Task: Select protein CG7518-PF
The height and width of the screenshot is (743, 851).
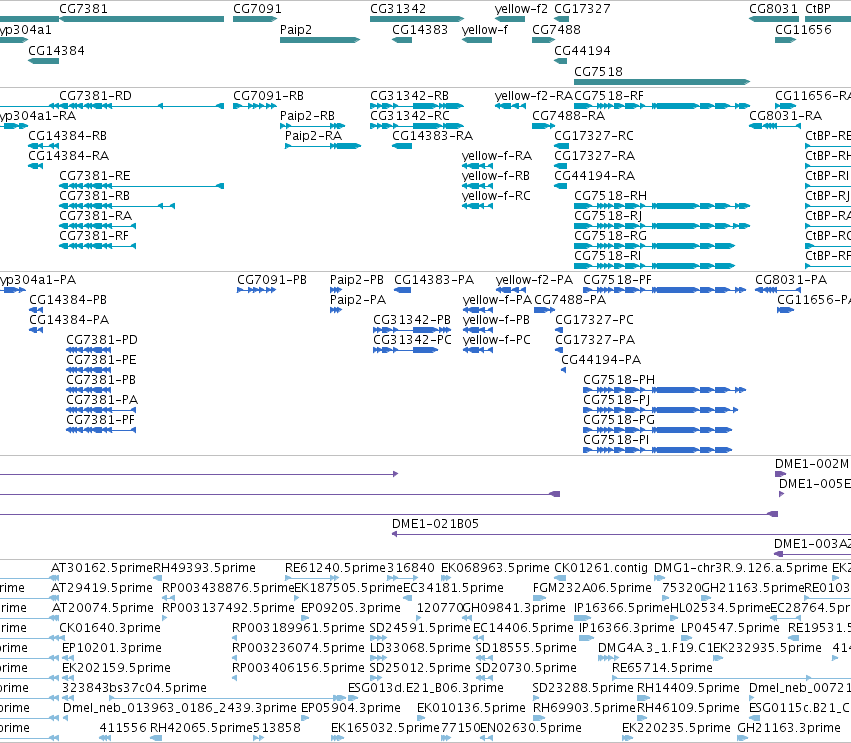Action: coord(618,280)
